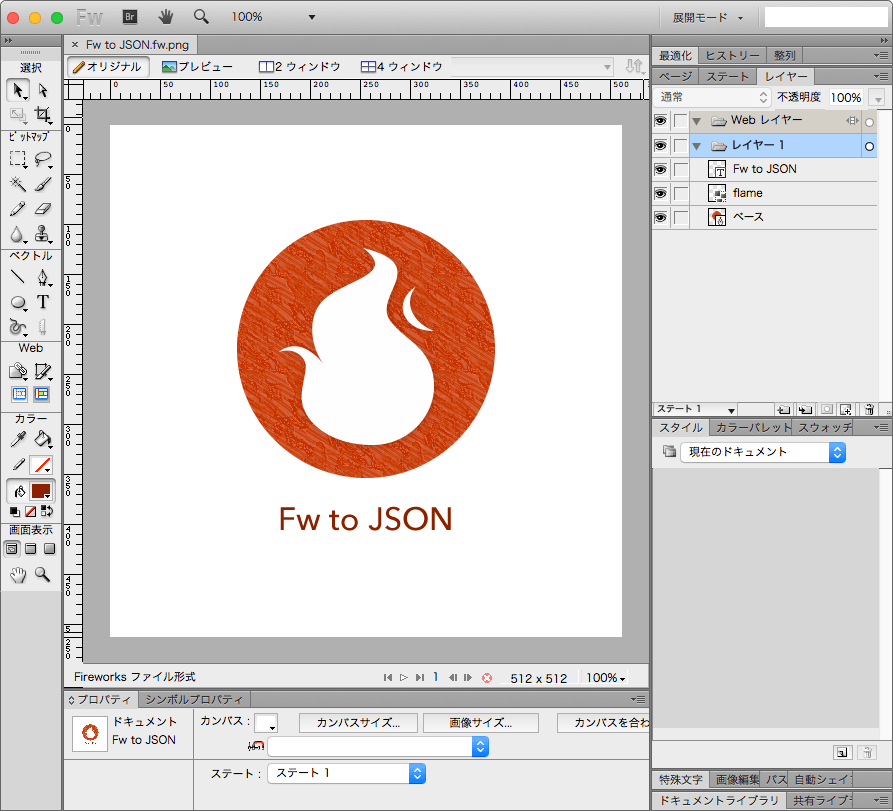The image size is (893, 811).
Task: Hide the flame layer with eye icon
Action: [660, 193]
